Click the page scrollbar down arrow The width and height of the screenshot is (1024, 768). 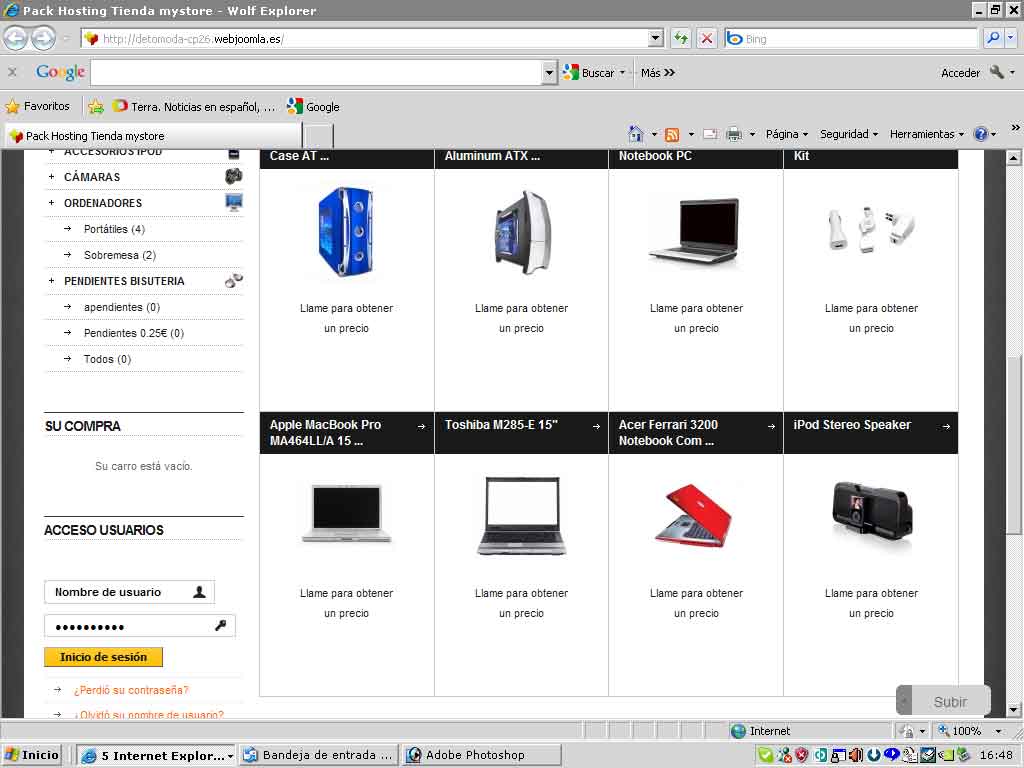1013,709
